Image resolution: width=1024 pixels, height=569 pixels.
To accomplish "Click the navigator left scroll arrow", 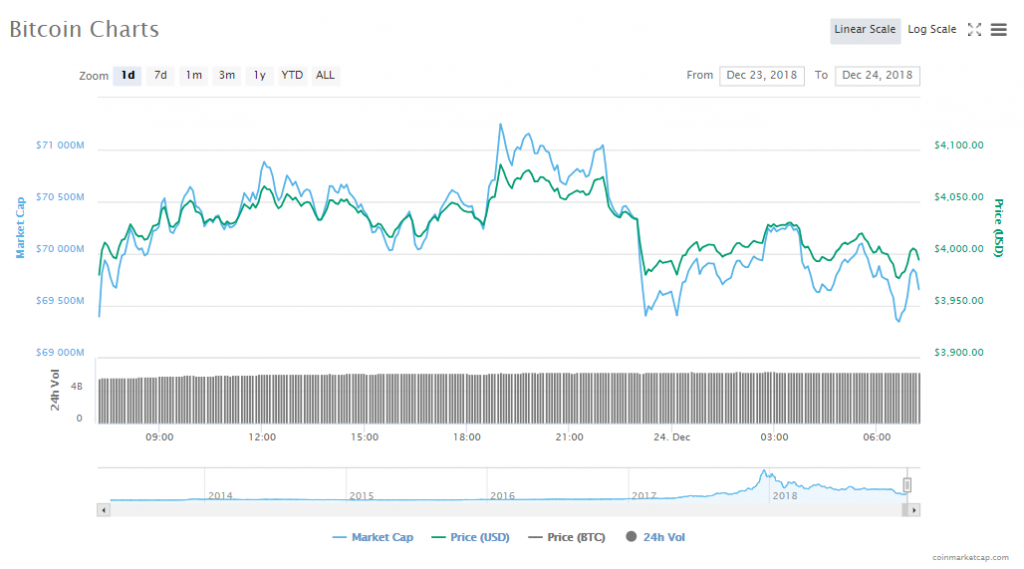I will coord(102,510).
